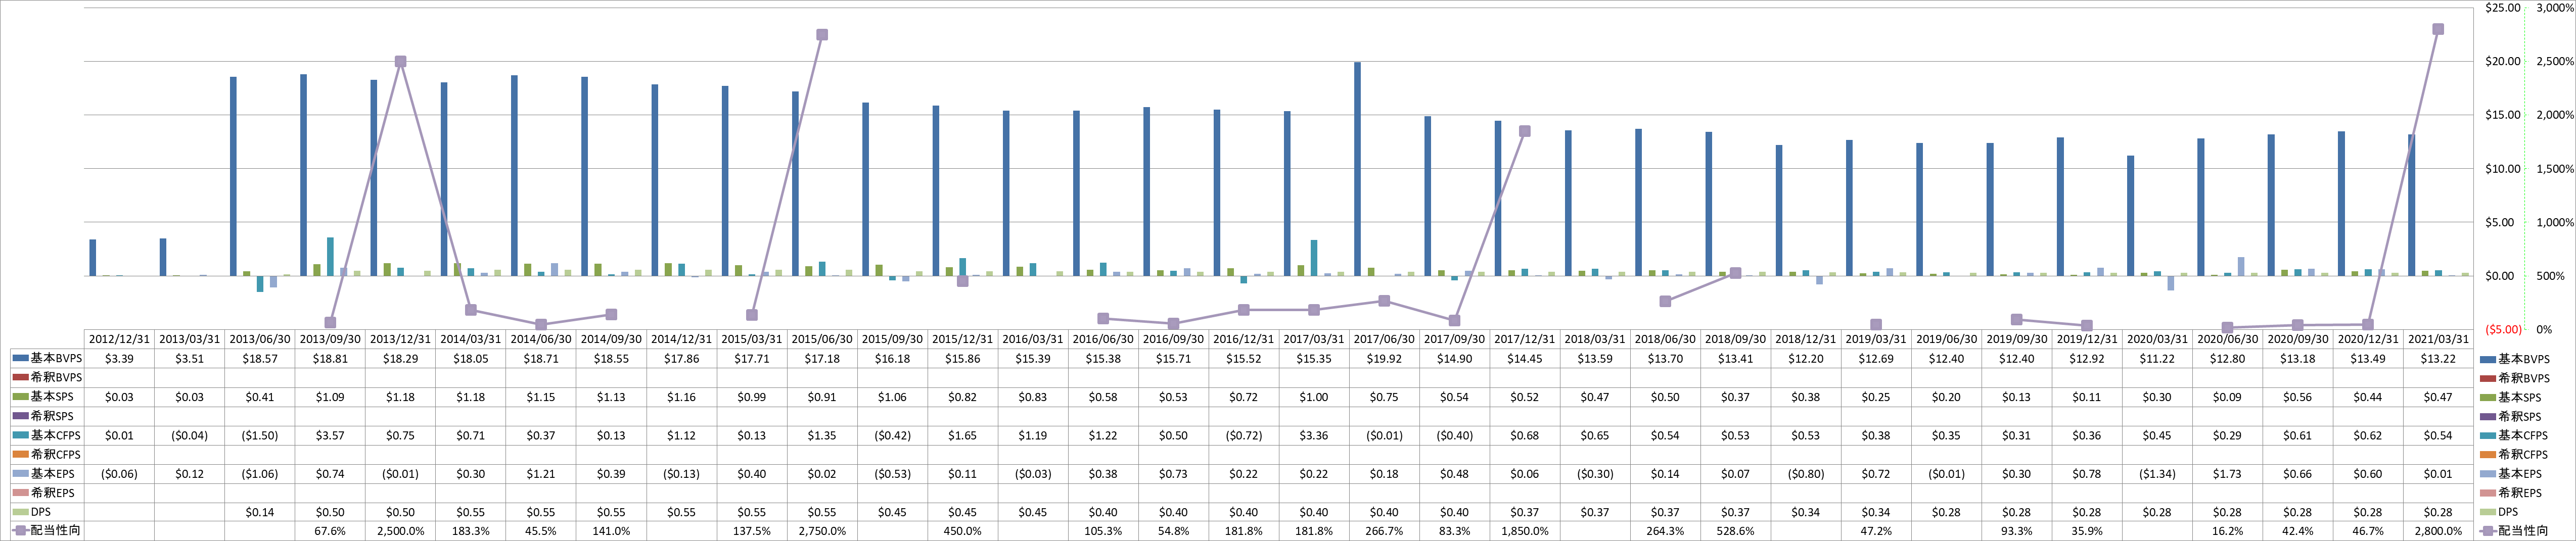Click the 2015/06/30 payout ratio peak marker
This screenshot has height=541, width=2576.
[x=822, y=35]
